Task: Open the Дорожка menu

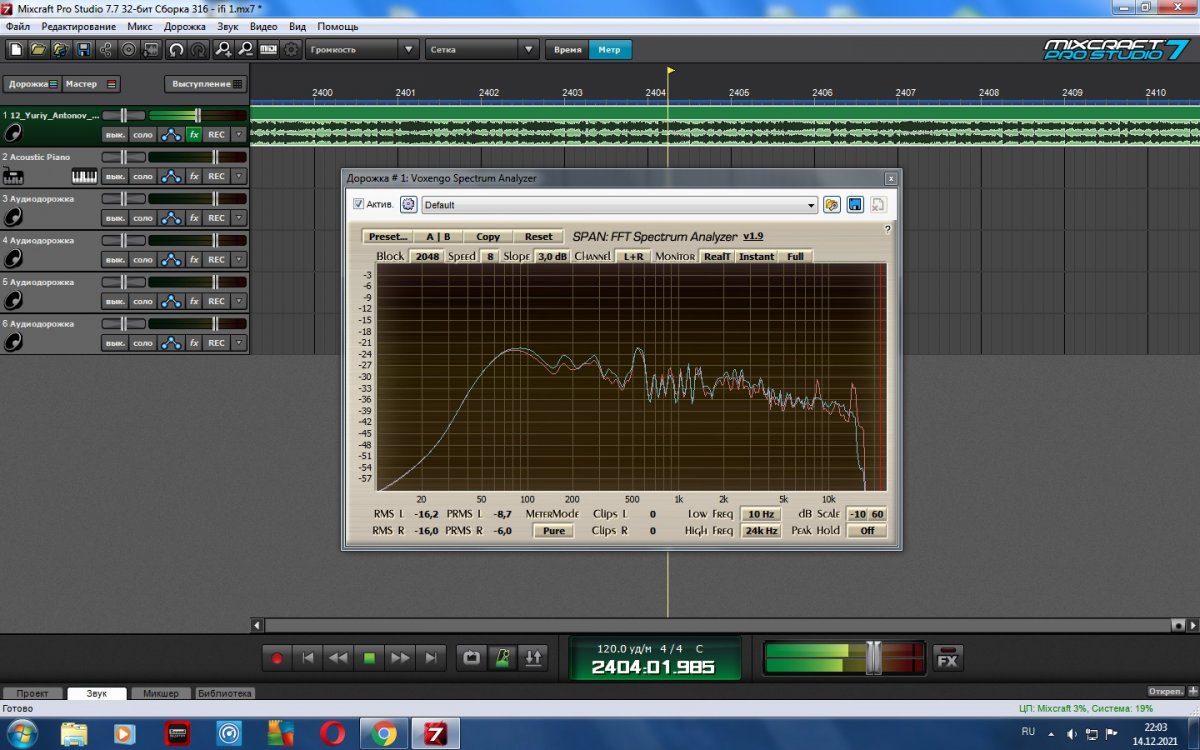Action: tap(185, 26)
